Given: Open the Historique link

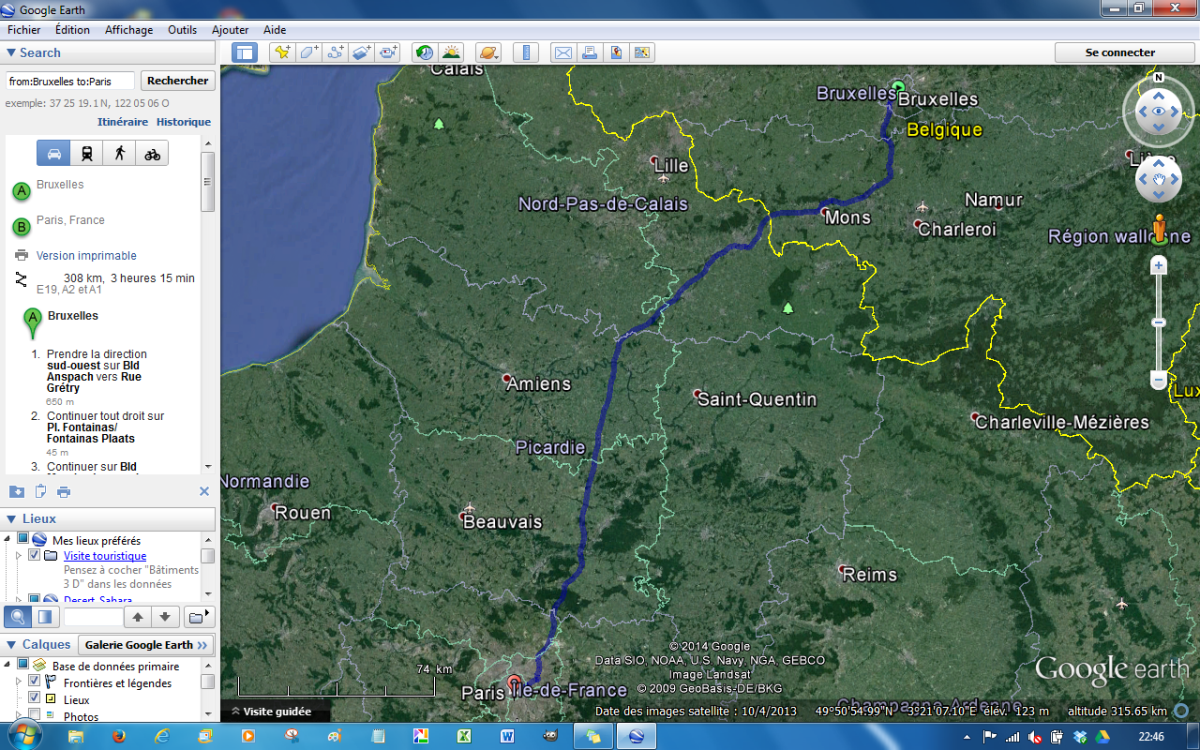Looking at the screenshot, I should [x=183, y=122].
